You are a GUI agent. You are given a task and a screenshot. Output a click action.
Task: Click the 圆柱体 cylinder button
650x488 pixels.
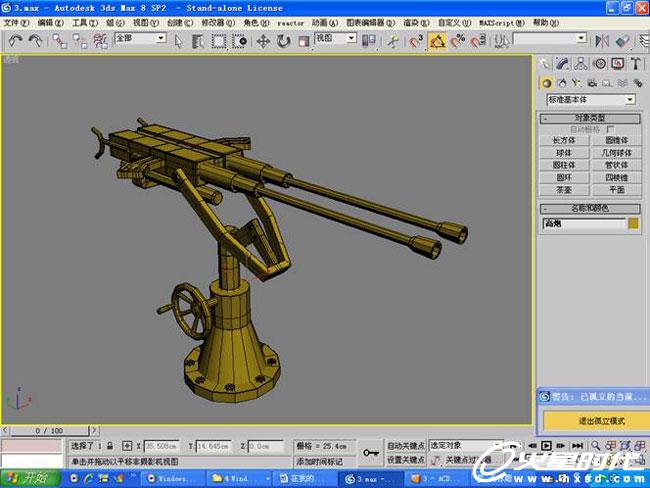click(564, 165)
